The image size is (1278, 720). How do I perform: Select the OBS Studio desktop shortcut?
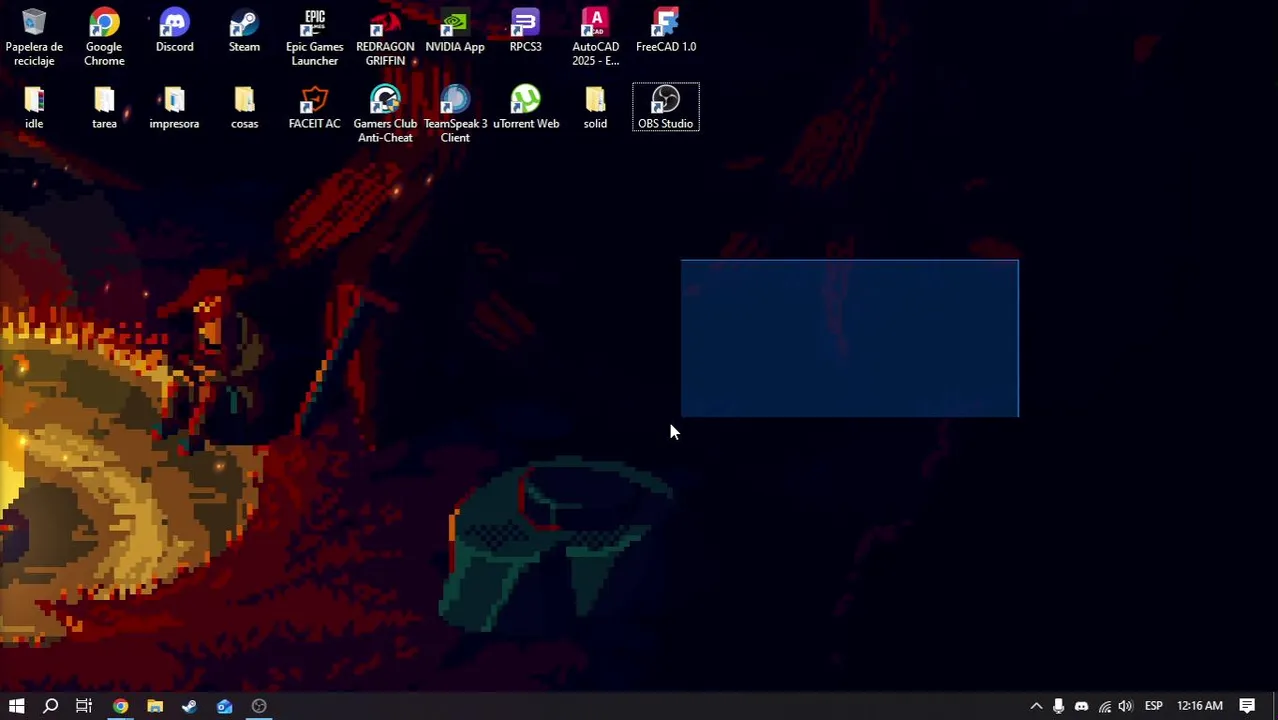pyautogui.click(x=665, y=108)
